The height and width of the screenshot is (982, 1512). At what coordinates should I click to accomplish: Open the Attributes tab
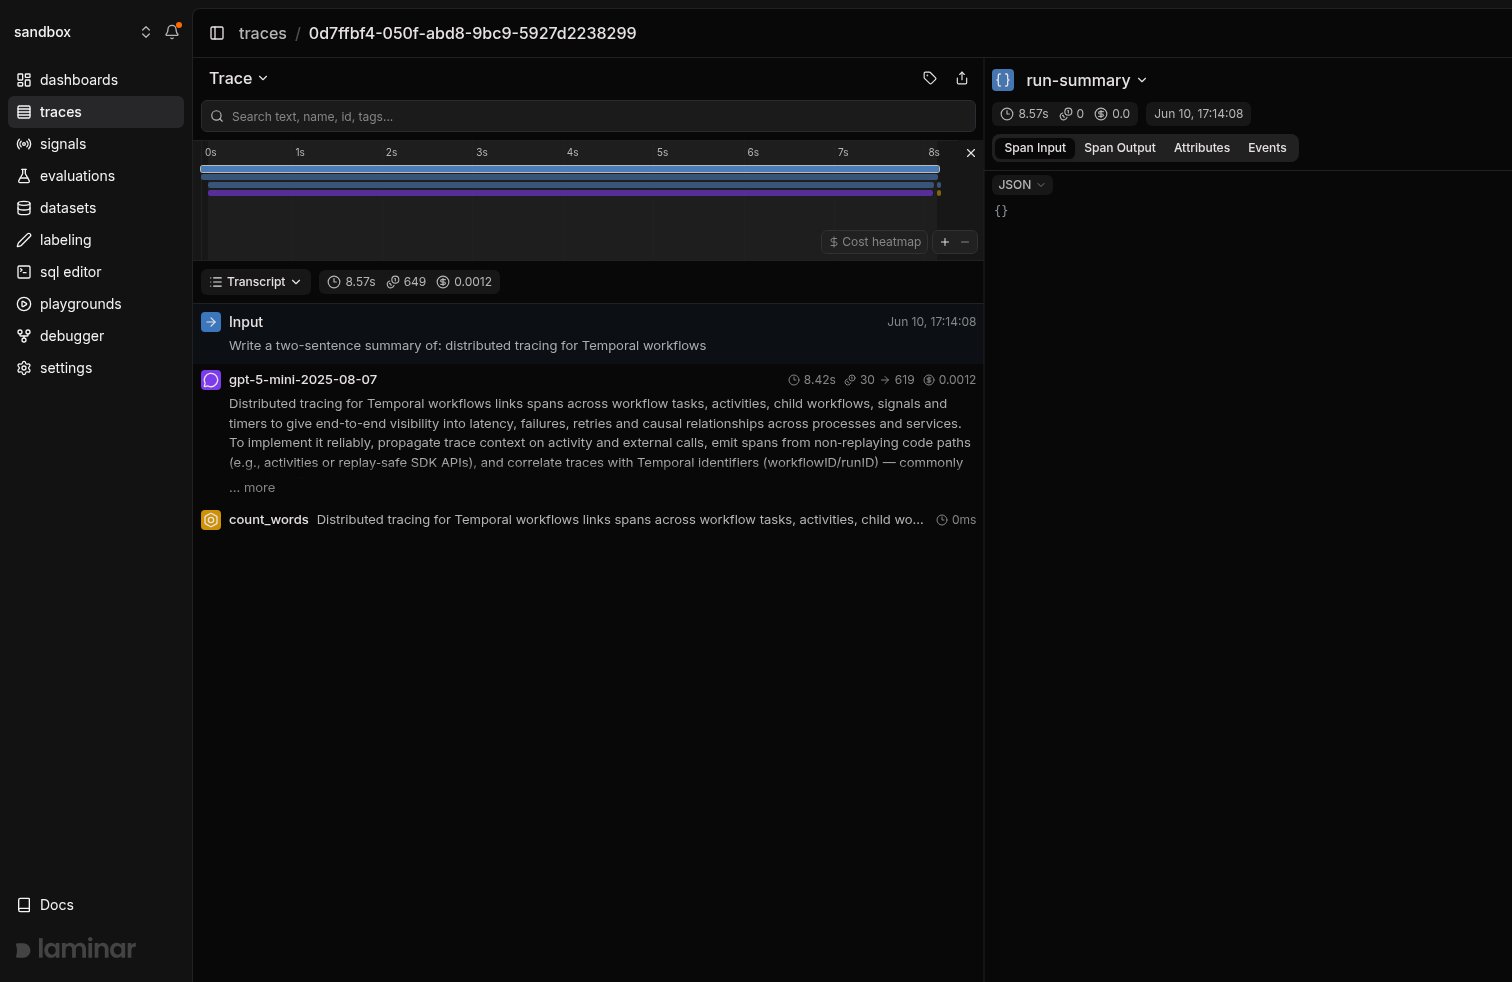point(1202,148)
